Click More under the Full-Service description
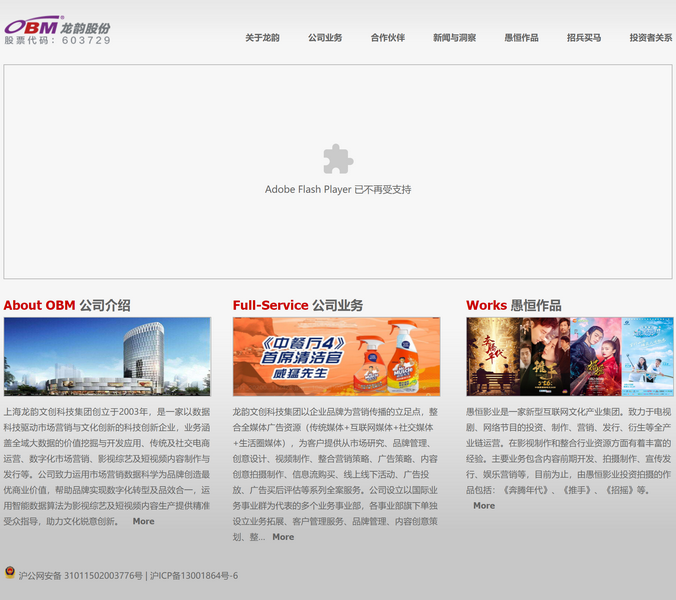Image resolution: width=676 pixels, height=600 pixels. (283, 537)
